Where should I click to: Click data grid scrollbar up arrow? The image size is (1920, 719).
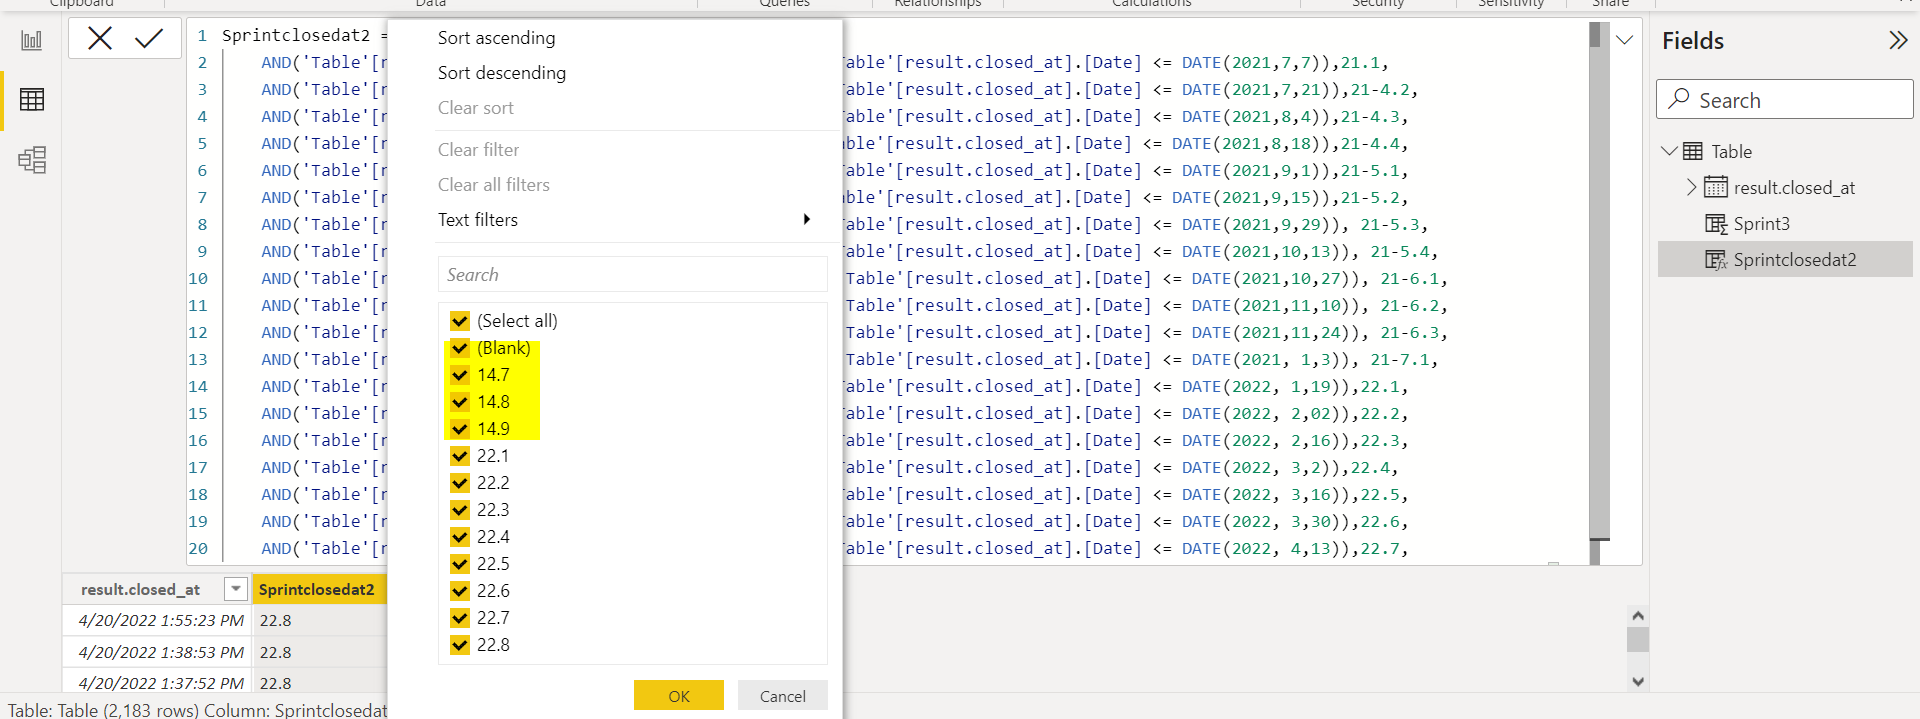(x=1638, y=615)
